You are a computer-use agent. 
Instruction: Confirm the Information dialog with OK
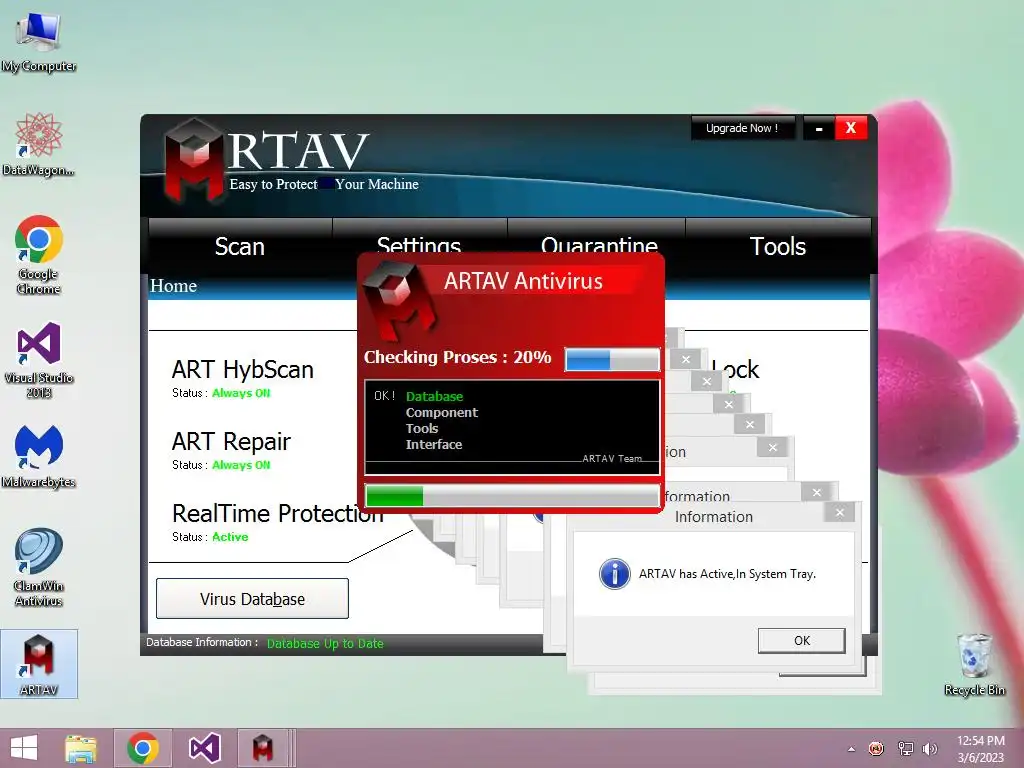[x=801, y=641]
